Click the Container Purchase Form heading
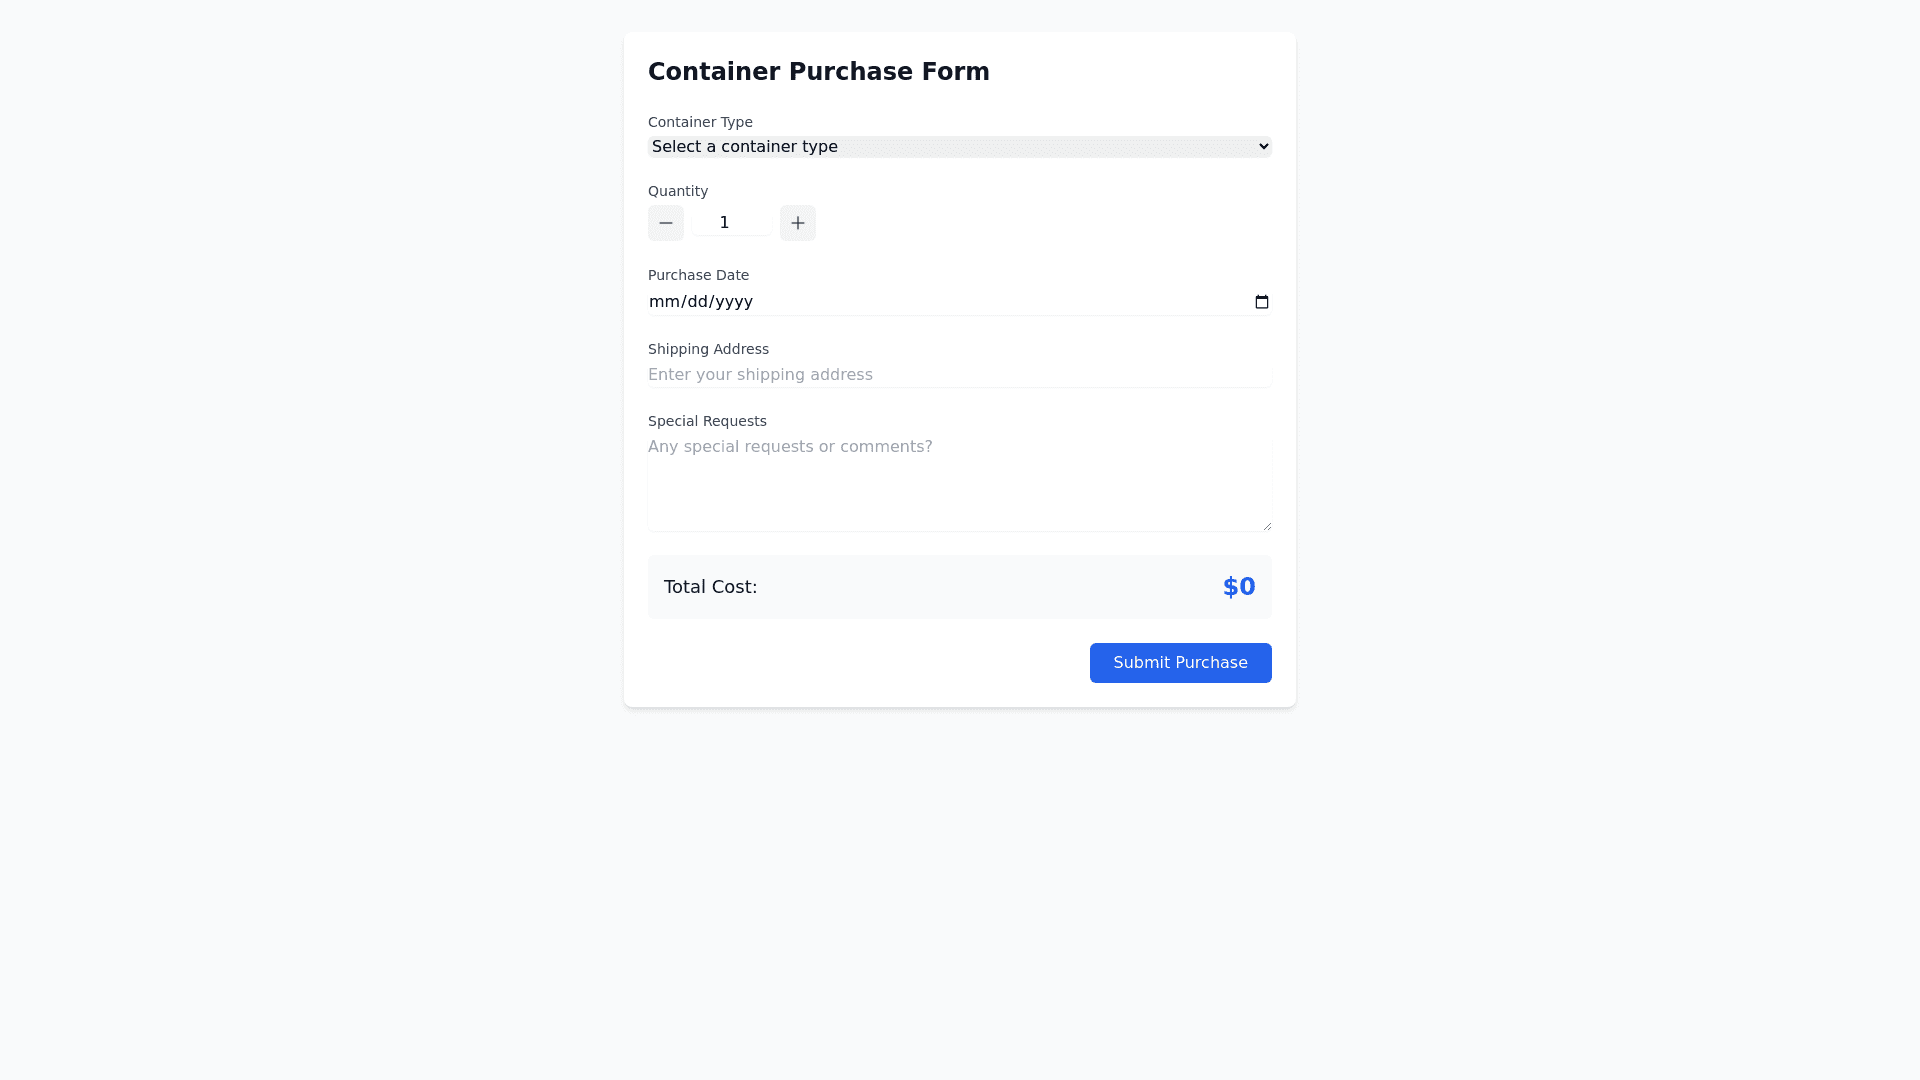1920x1080 pixels. 818,72
